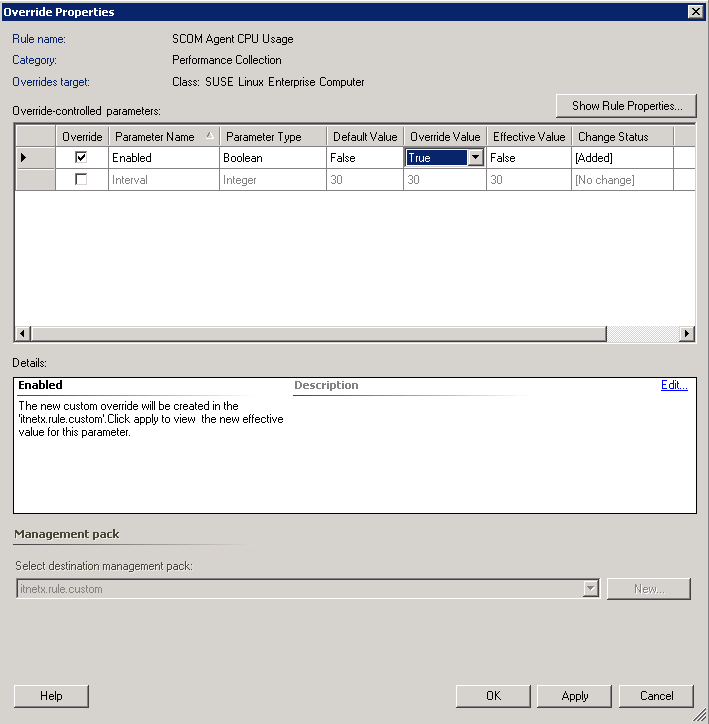Click the False effective value cell
Viewport: 709px width, 724px height.
529,157
